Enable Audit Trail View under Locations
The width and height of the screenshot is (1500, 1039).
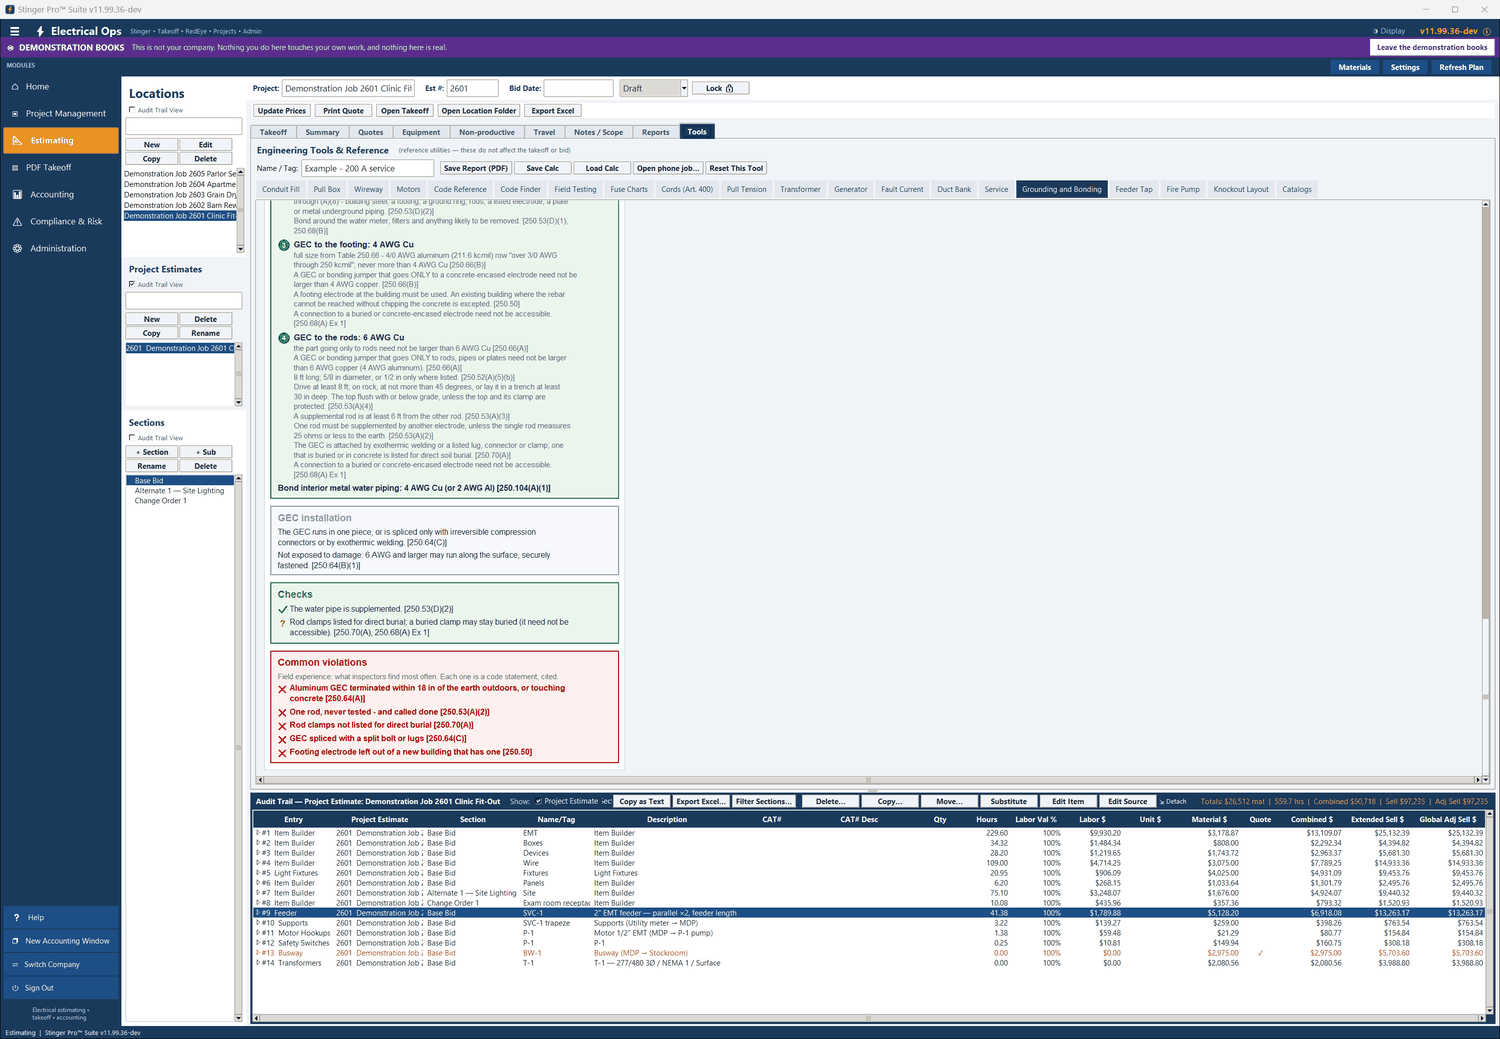point(132,110)
